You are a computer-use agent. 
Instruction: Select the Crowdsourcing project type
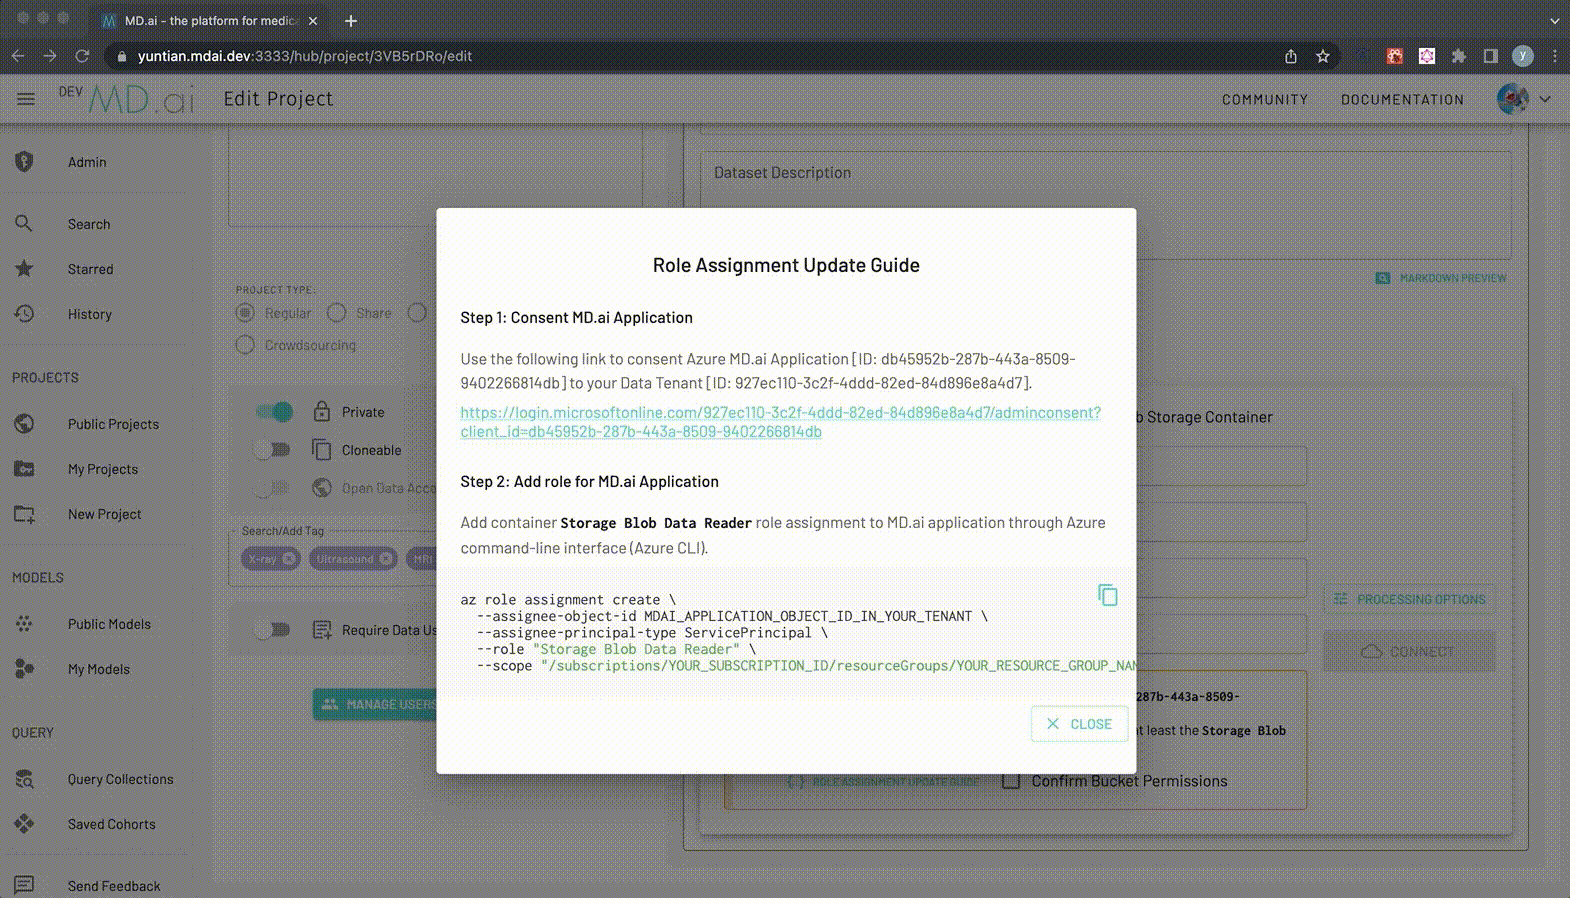pos(245,345)
